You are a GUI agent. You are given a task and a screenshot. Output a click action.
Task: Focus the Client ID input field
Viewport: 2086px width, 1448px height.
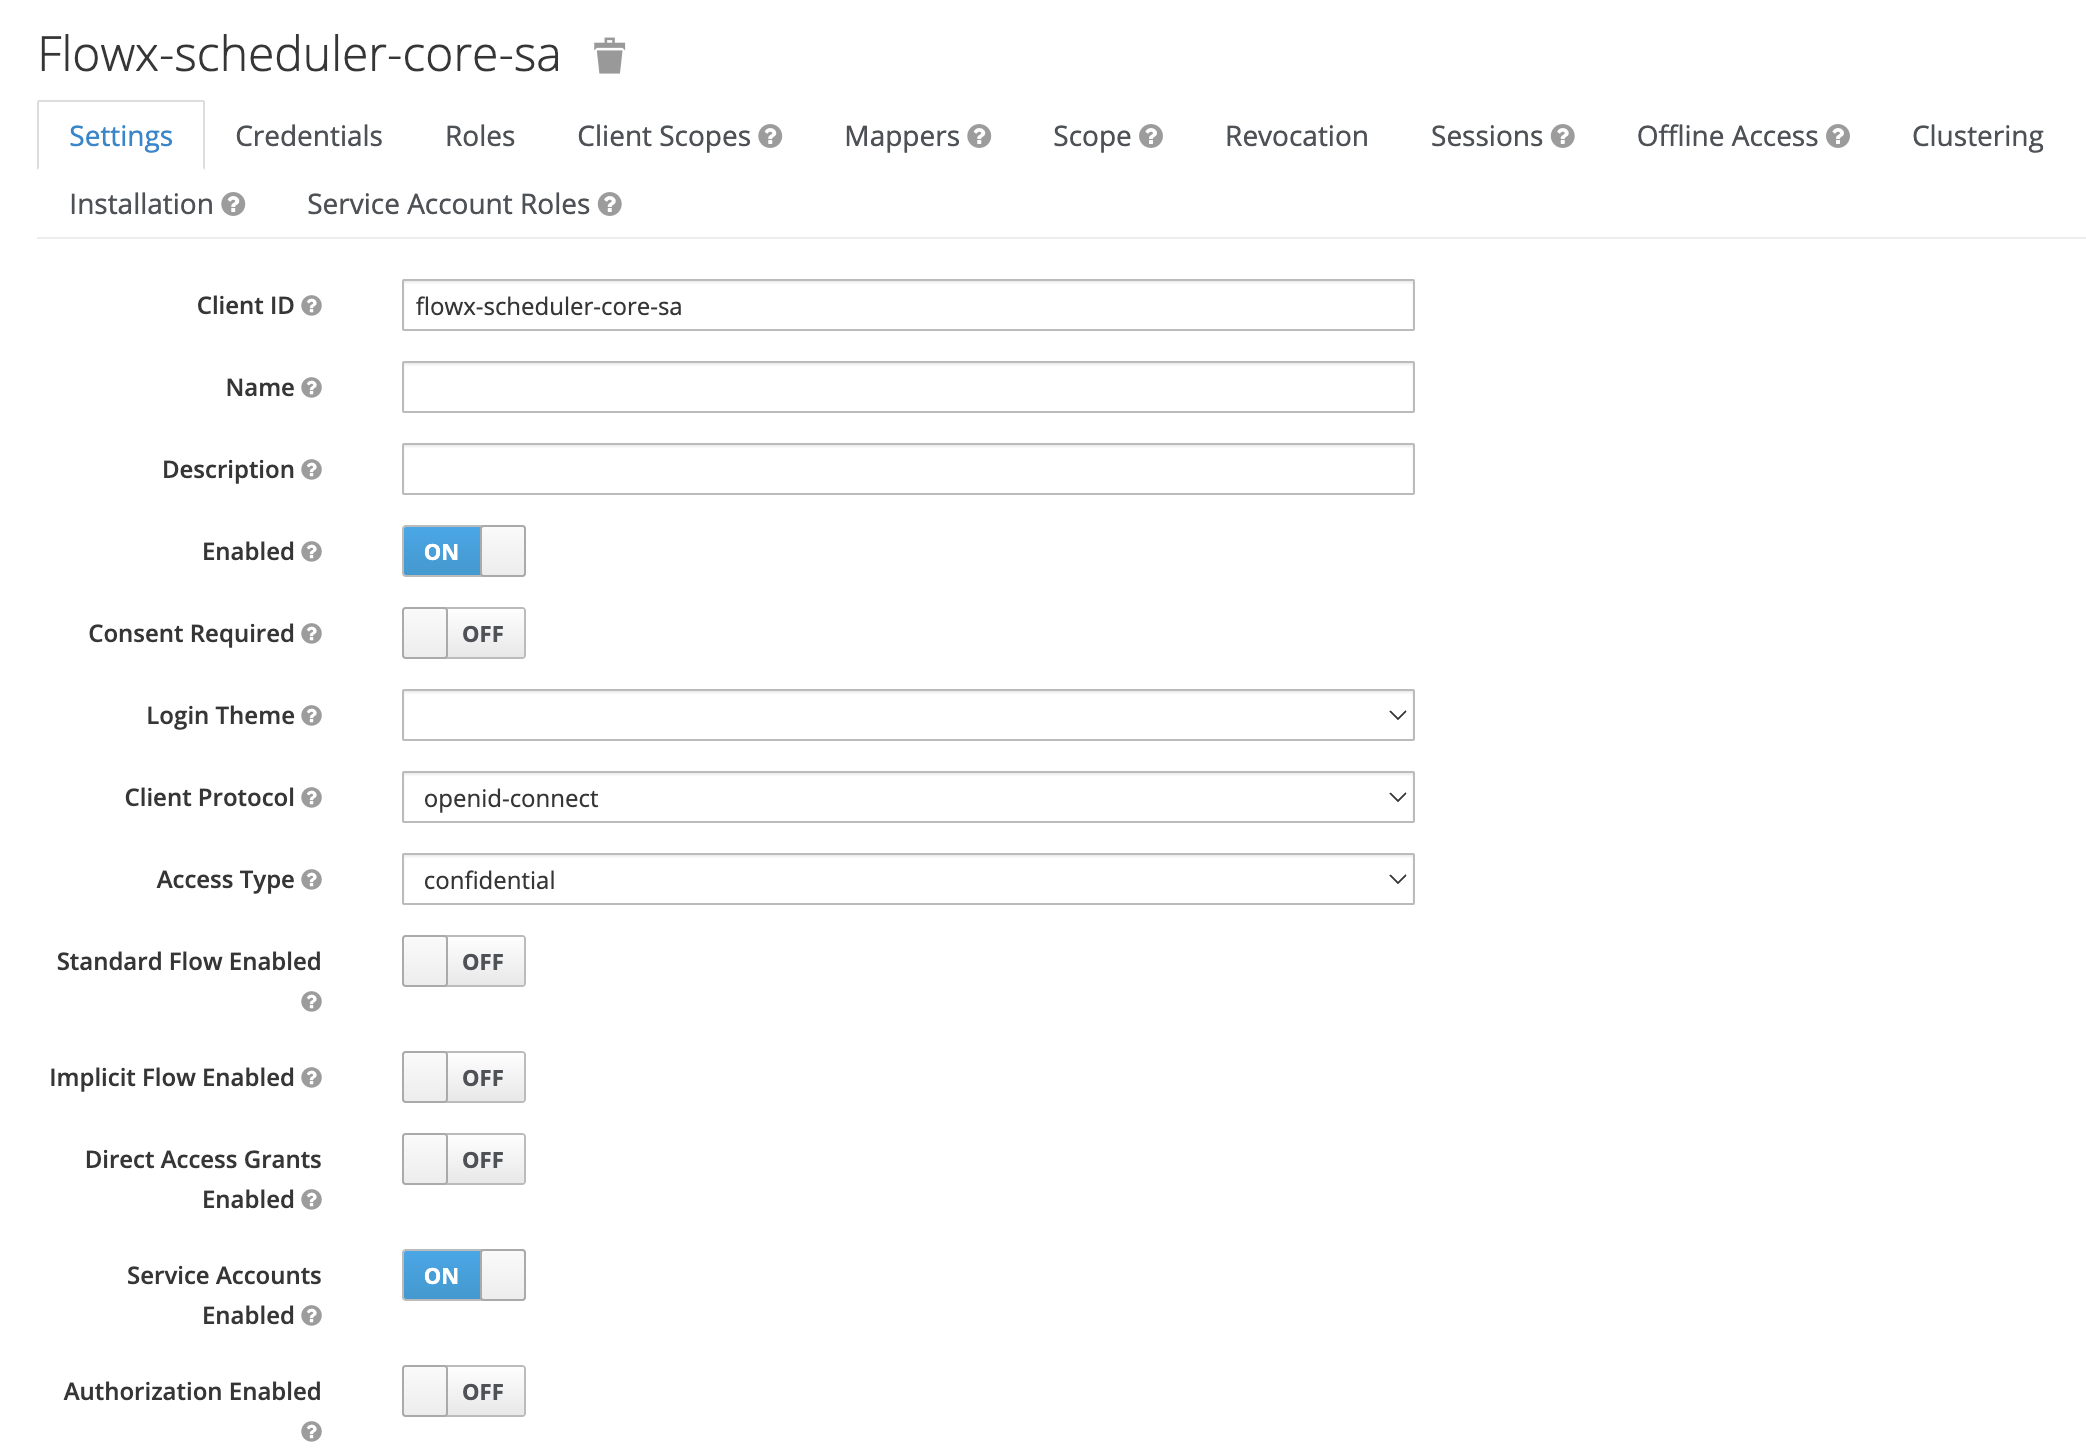coord(908,305)
